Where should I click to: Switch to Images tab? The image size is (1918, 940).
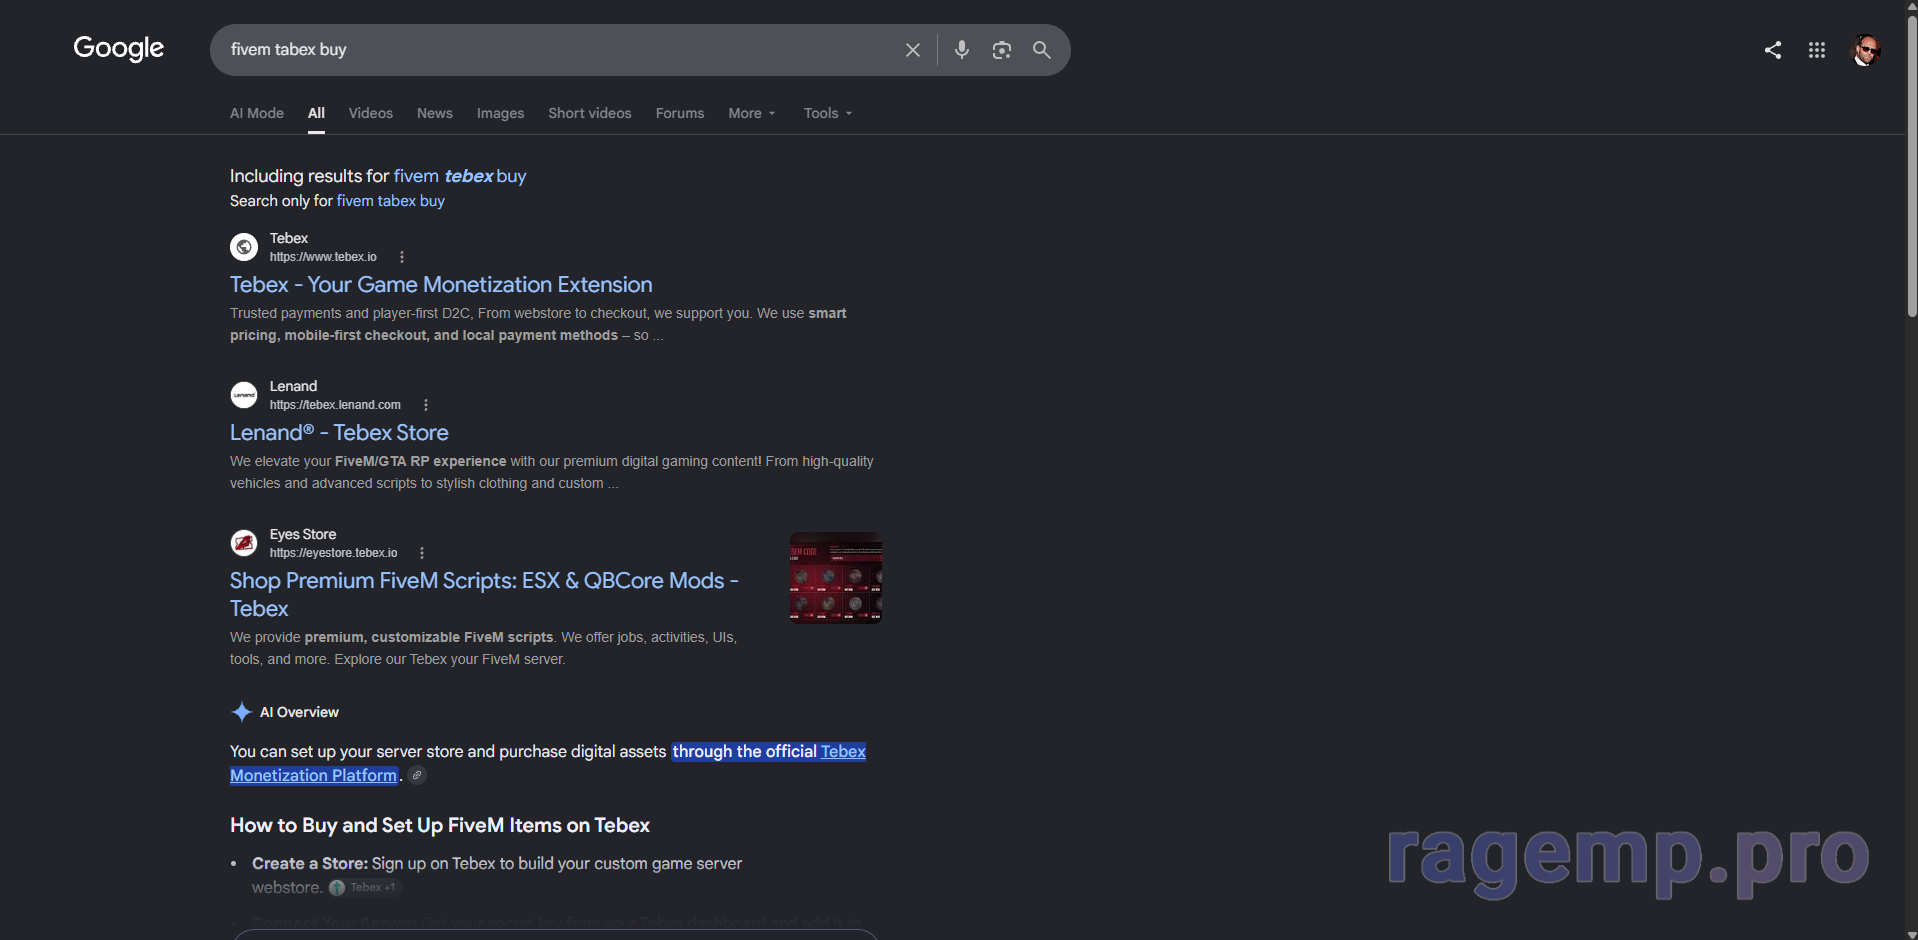click(x=500, y=113)
